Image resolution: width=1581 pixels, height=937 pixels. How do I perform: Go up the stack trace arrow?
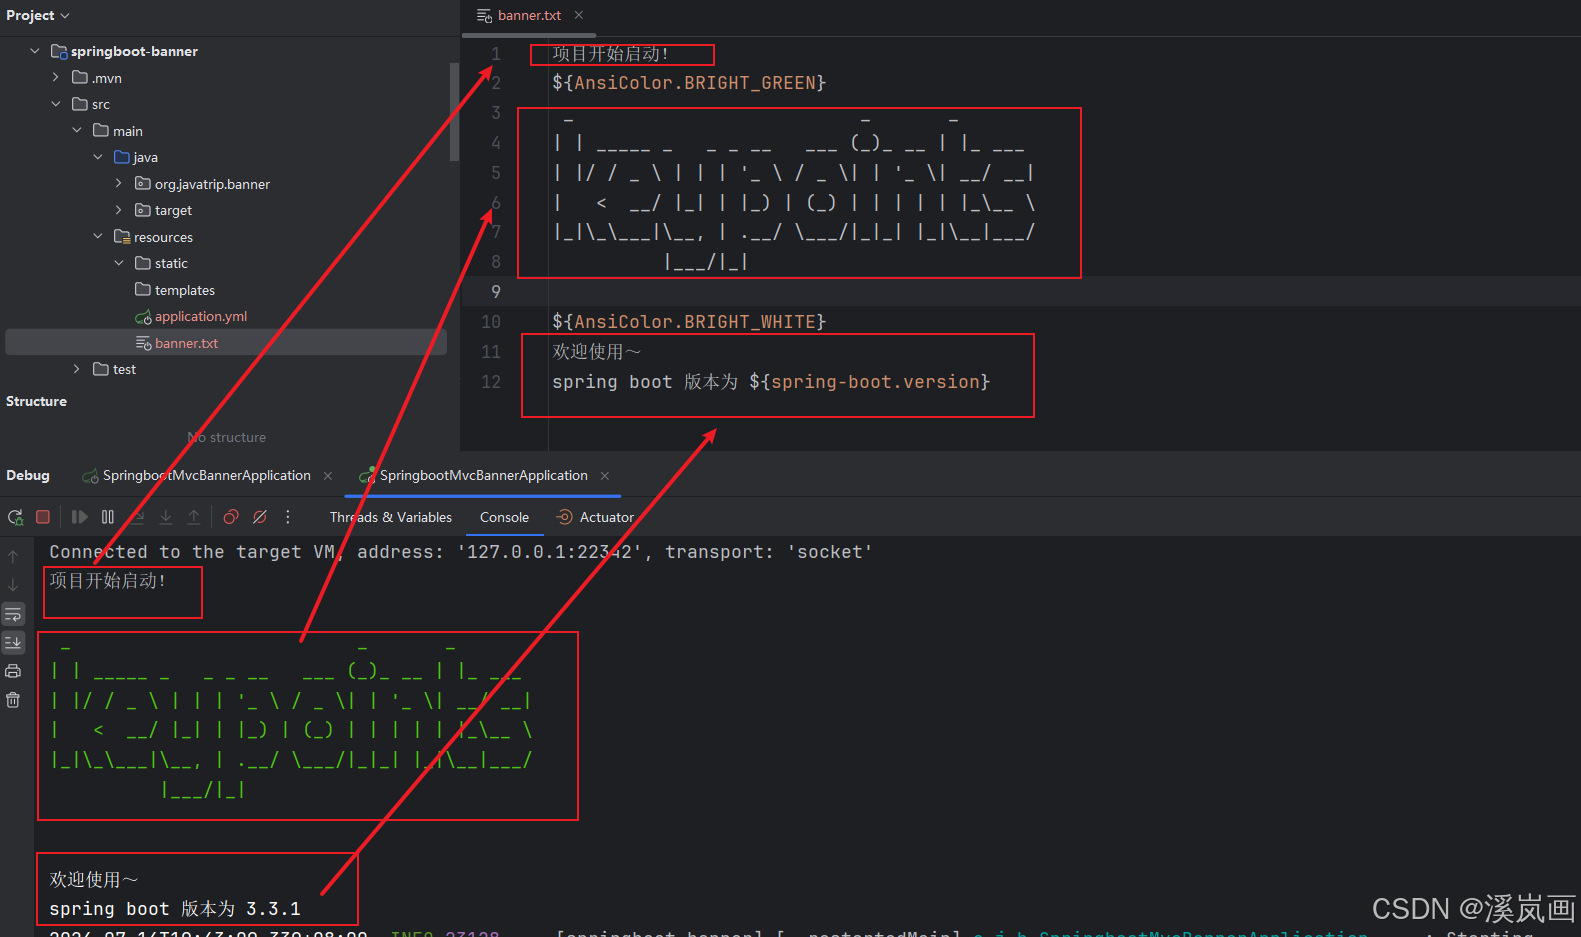point(13,557)
